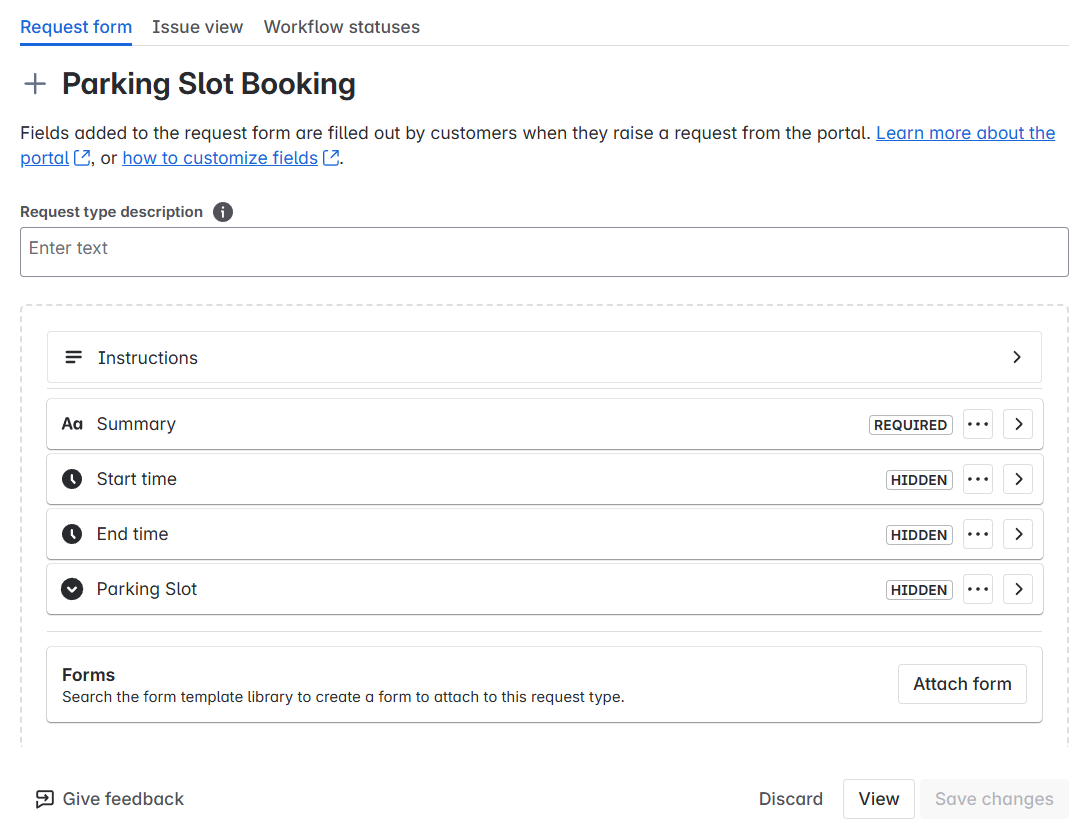Open more options for Summary field
Viewport: 1087px width, 837px height.
pos(977,424)
